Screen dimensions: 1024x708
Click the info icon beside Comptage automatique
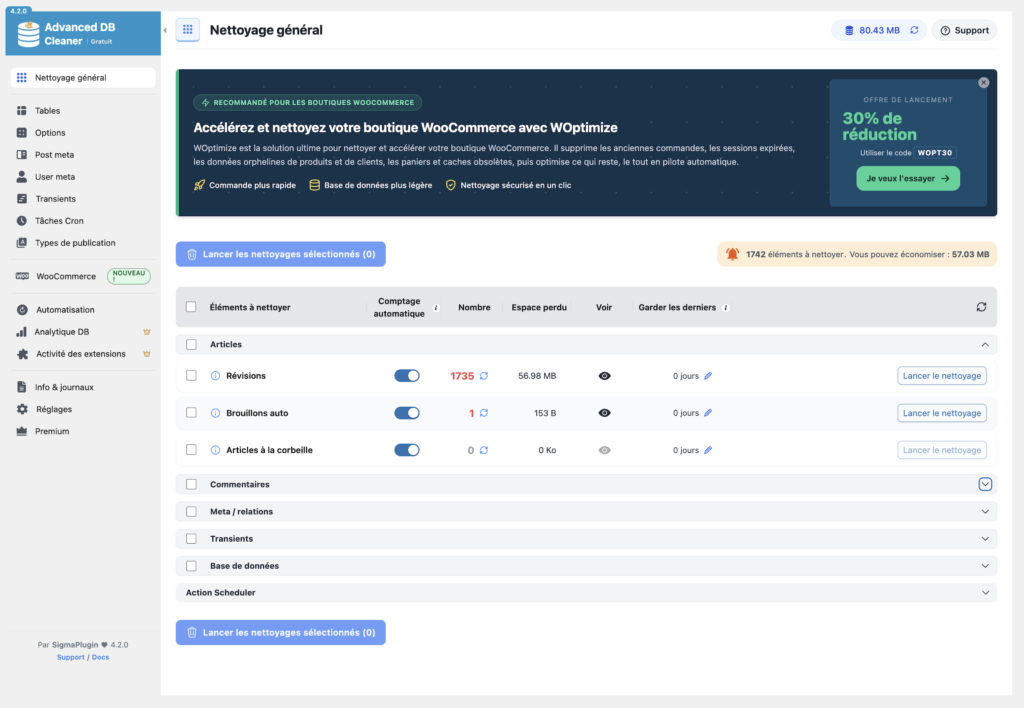436,308
